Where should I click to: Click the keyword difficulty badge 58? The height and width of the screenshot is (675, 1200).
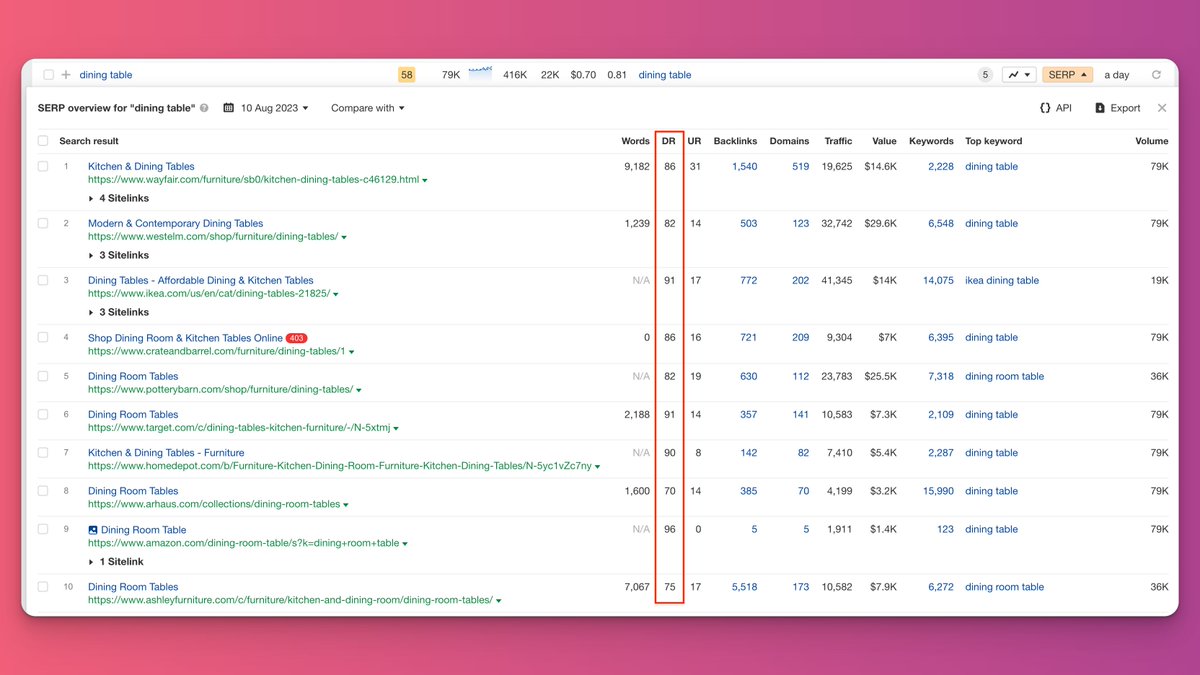tap(406, 75)
